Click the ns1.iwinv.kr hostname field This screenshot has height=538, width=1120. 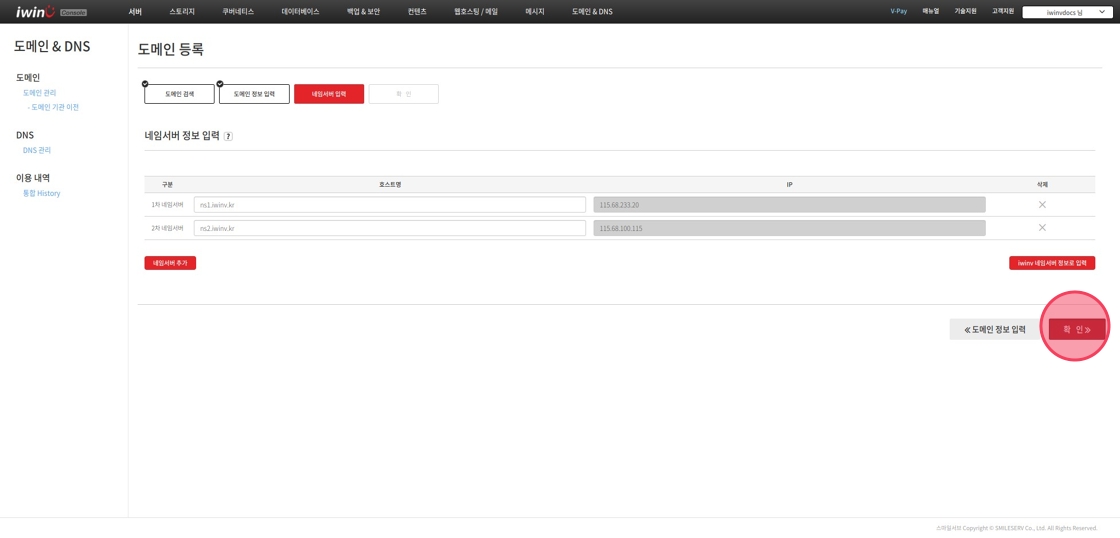tap(389, 205)
